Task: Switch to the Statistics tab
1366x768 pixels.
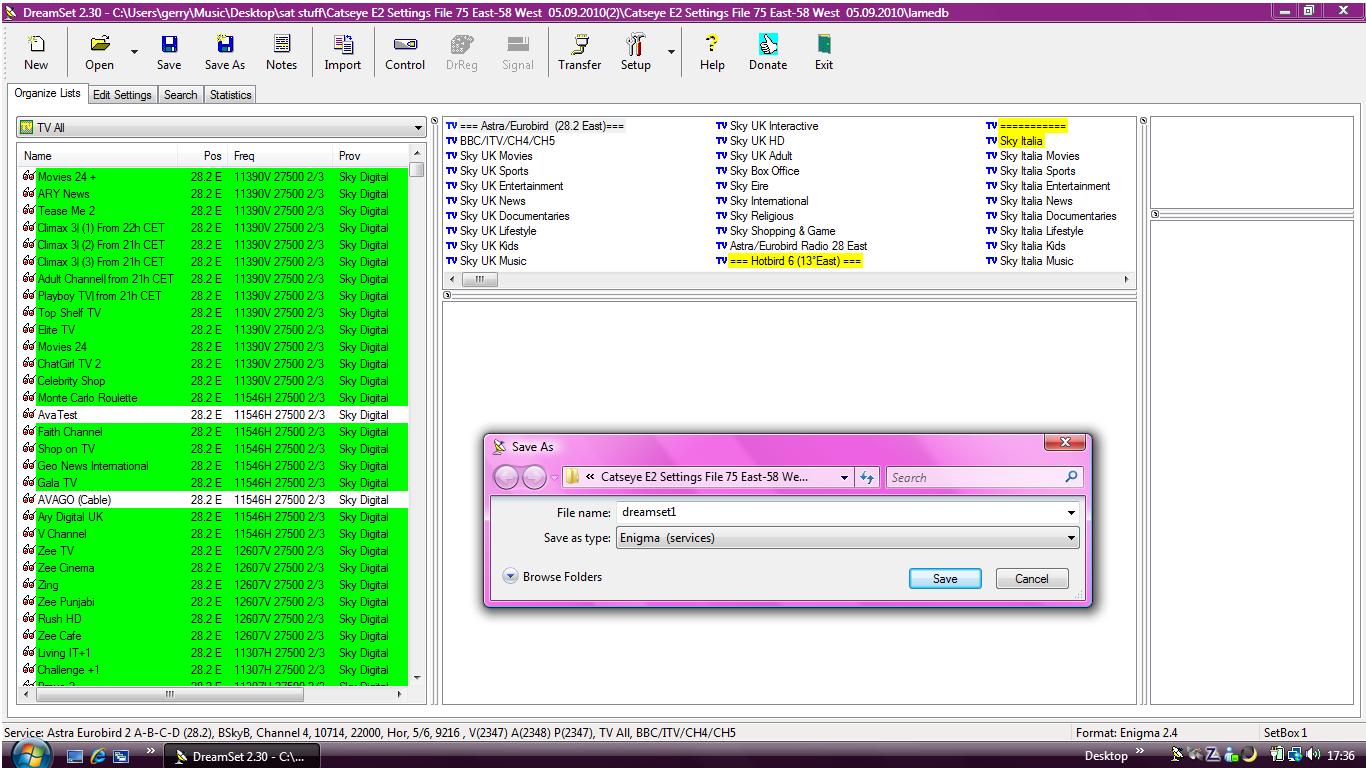Action: [x=230, y=94]
